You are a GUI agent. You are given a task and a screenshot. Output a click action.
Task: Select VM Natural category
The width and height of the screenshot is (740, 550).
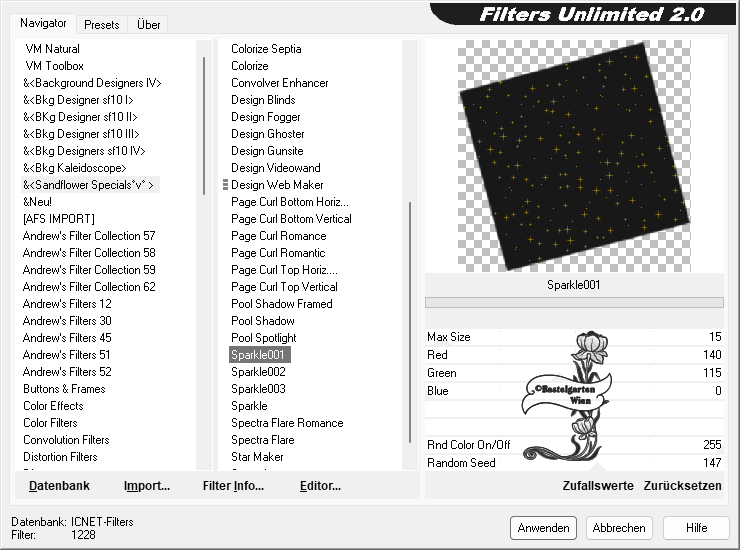tap(52, 49)
